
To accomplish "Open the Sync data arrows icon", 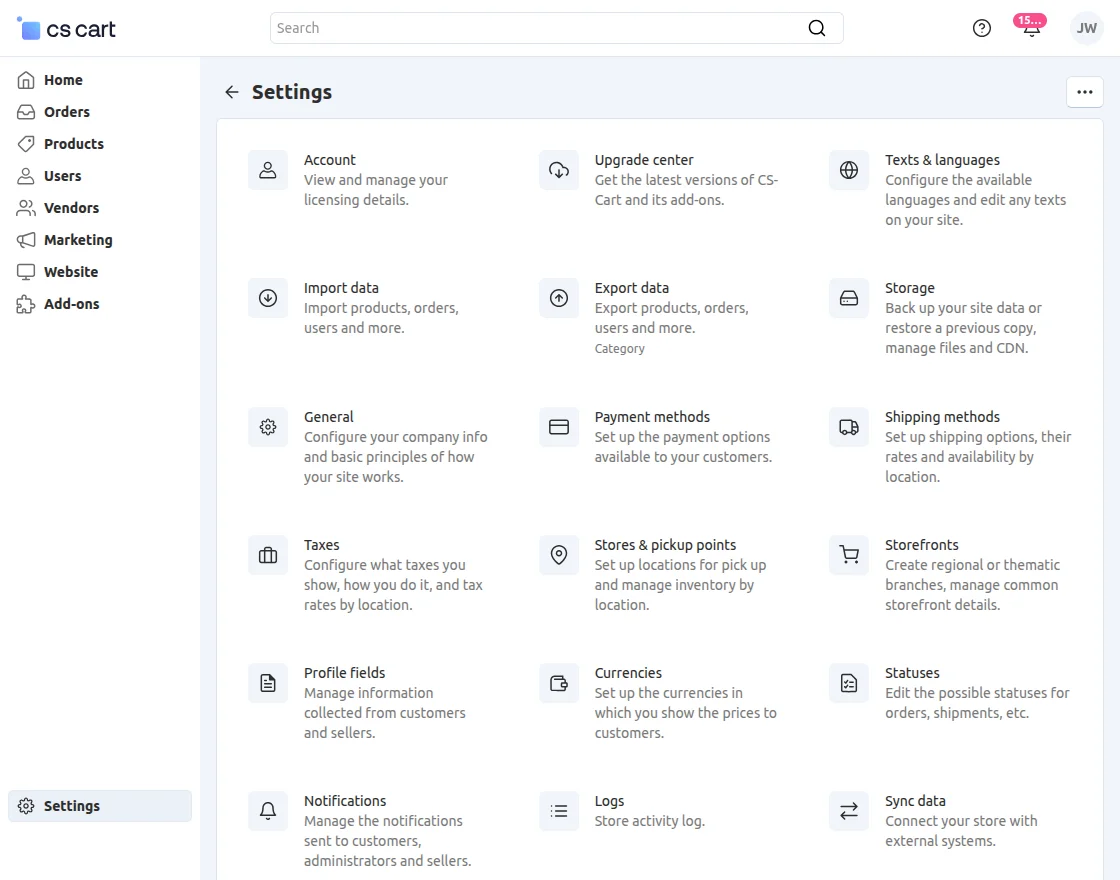I will tap(849, 811).
